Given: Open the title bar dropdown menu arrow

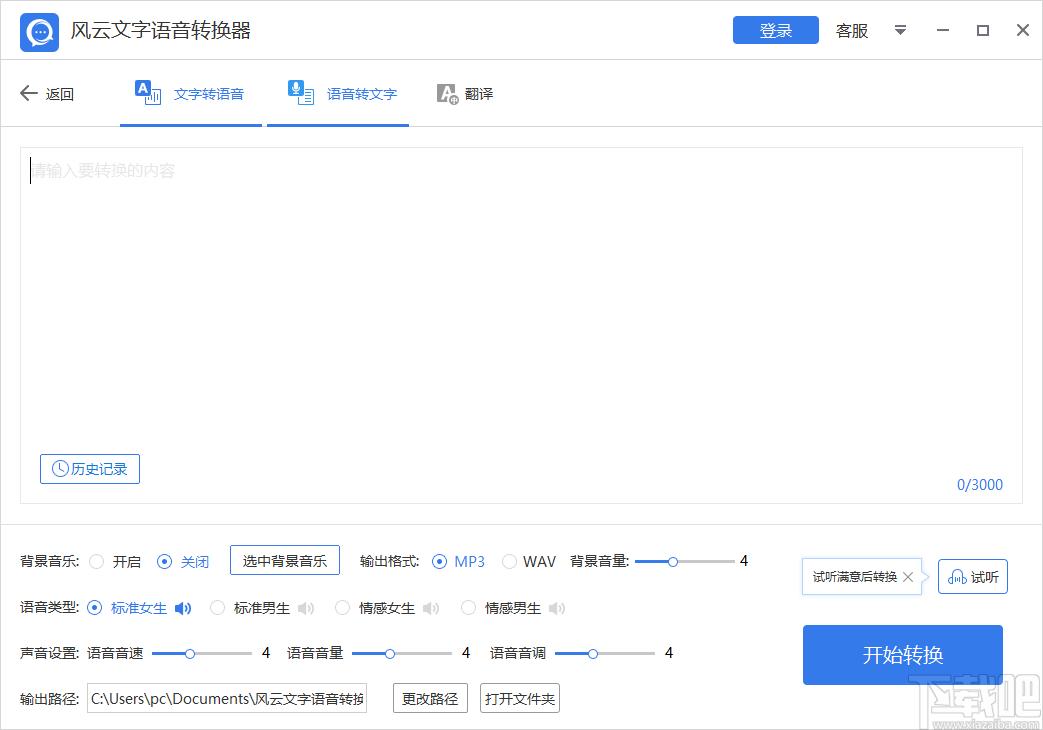Looking at the screenshot, I should point(900,31).
